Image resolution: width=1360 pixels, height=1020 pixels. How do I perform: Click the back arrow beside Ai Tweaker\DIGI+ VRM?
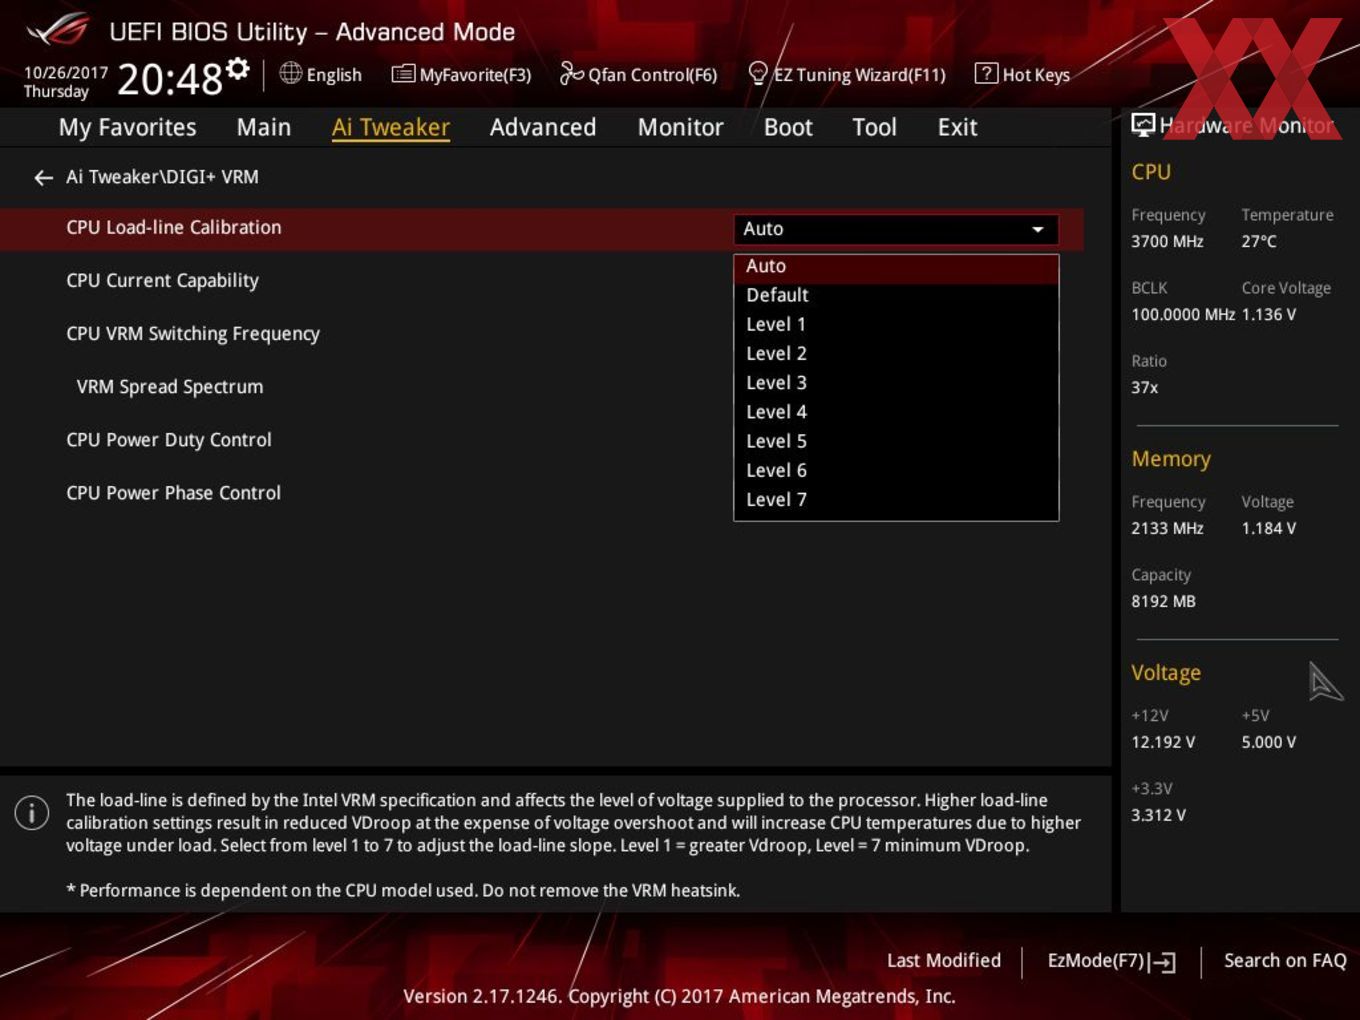(x=43, y=178)
